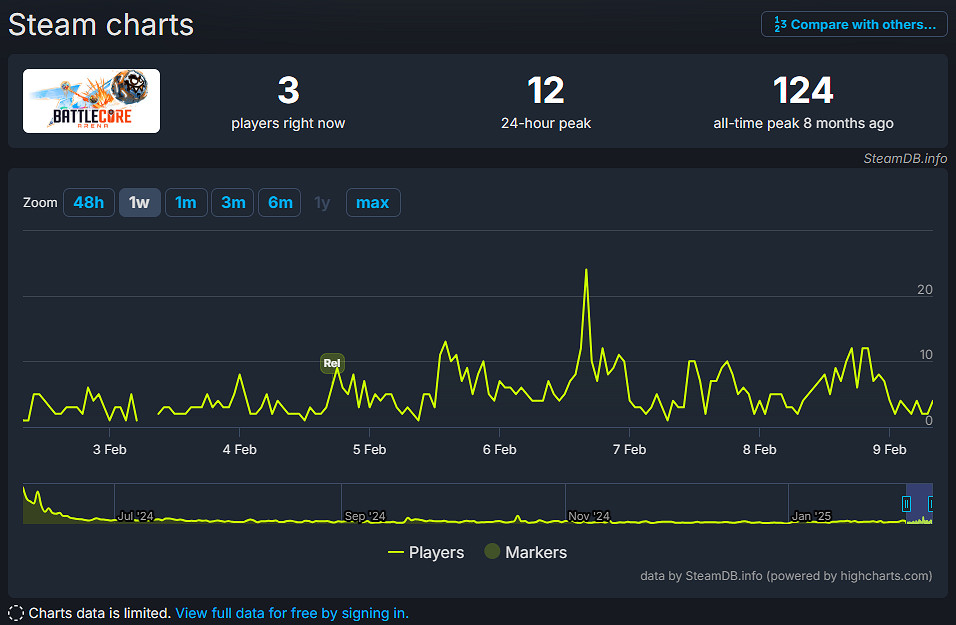956x625 pixels.
Task: Select the 1w zoom range
Action: pos(139,203)
